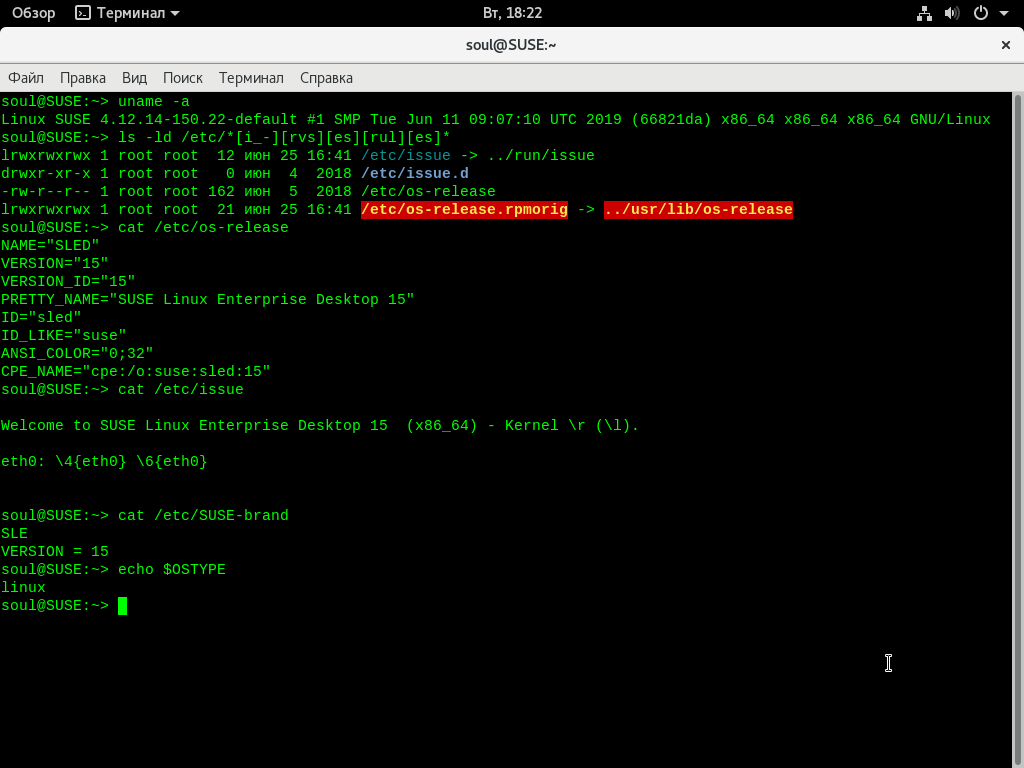This screenshot has width=1024, height=768.
Task: Open the Файл menu
Action: (x=26, y=78)
